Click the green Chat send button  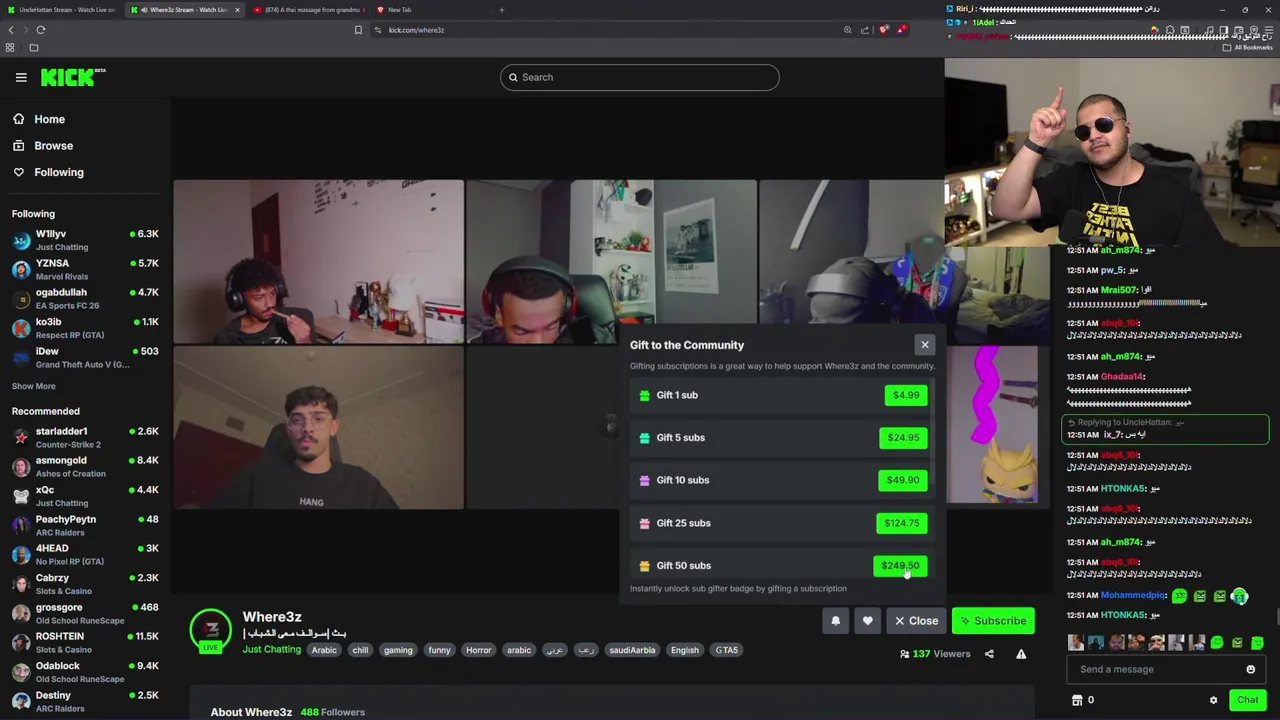1247,700
